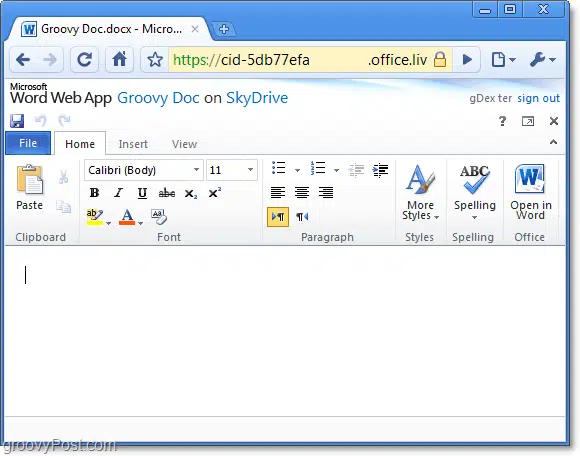Screen dimensions: 580x456
Task: Click the sign out link
Action: 538,98
